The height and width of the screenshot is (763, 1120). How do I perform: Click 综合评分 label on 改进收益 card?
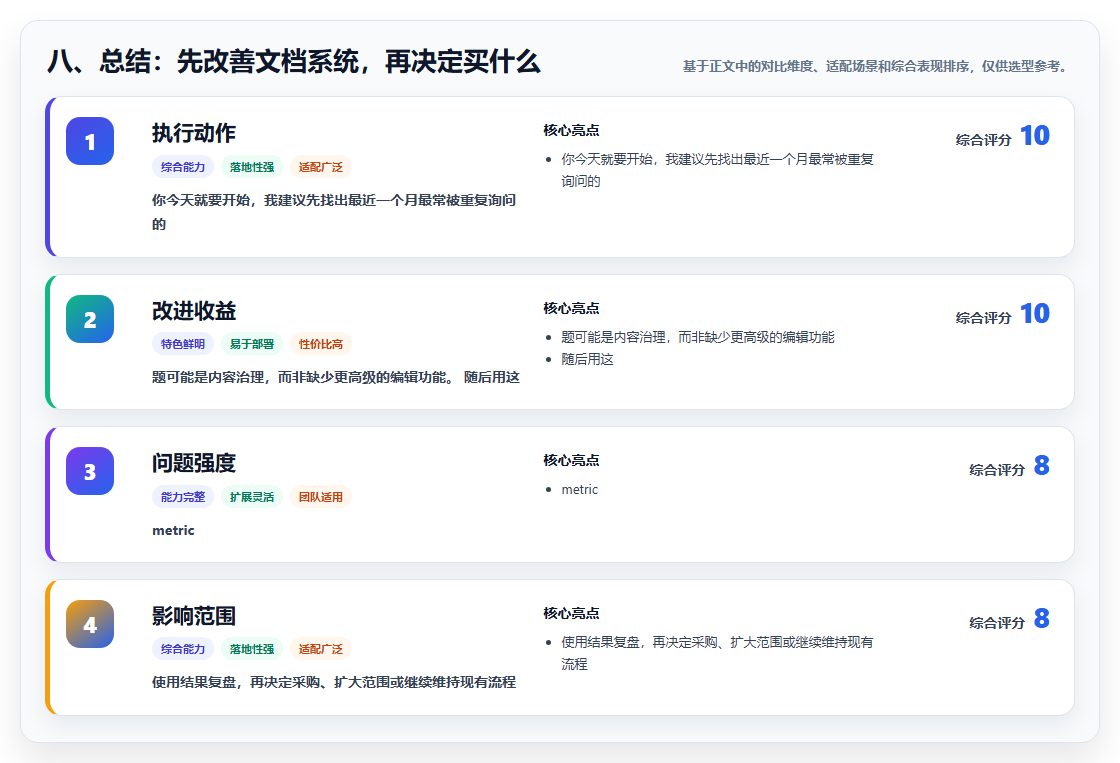coord(984,318)
